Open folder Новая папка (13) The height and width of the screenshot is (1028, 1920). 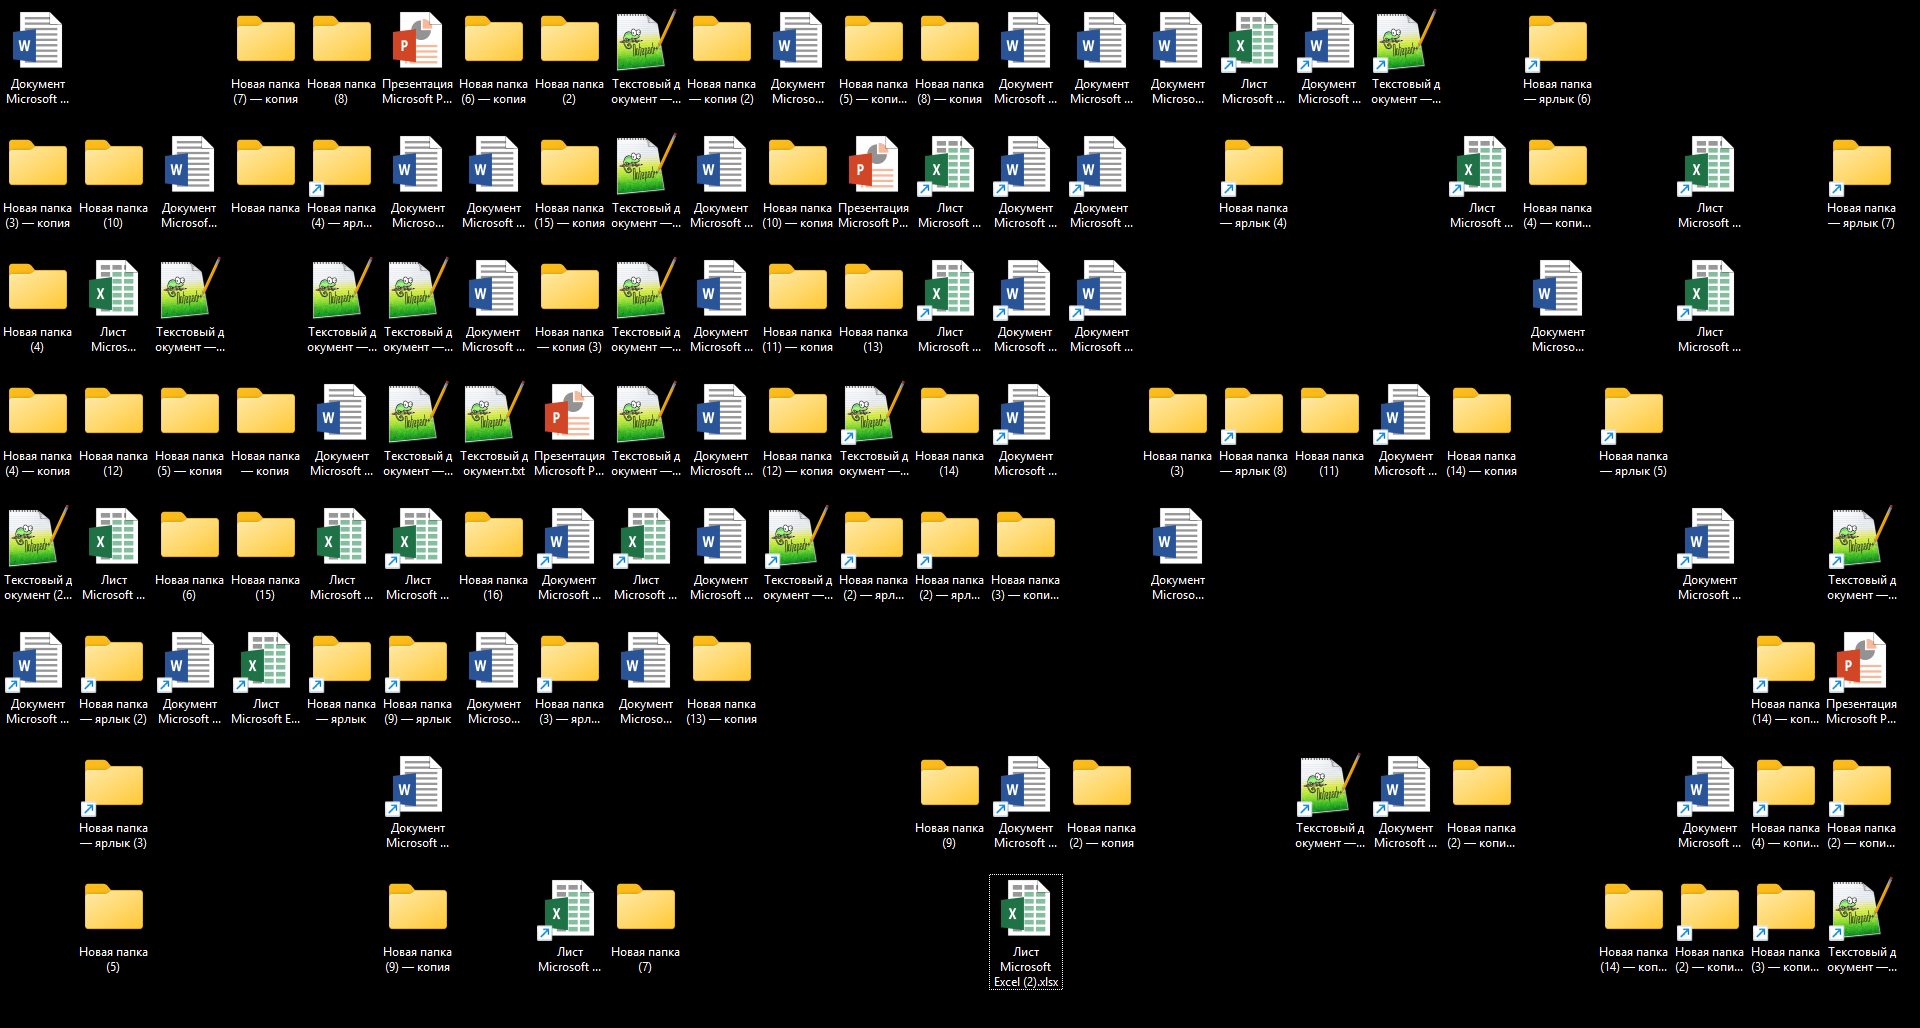[x=873, y=288]
